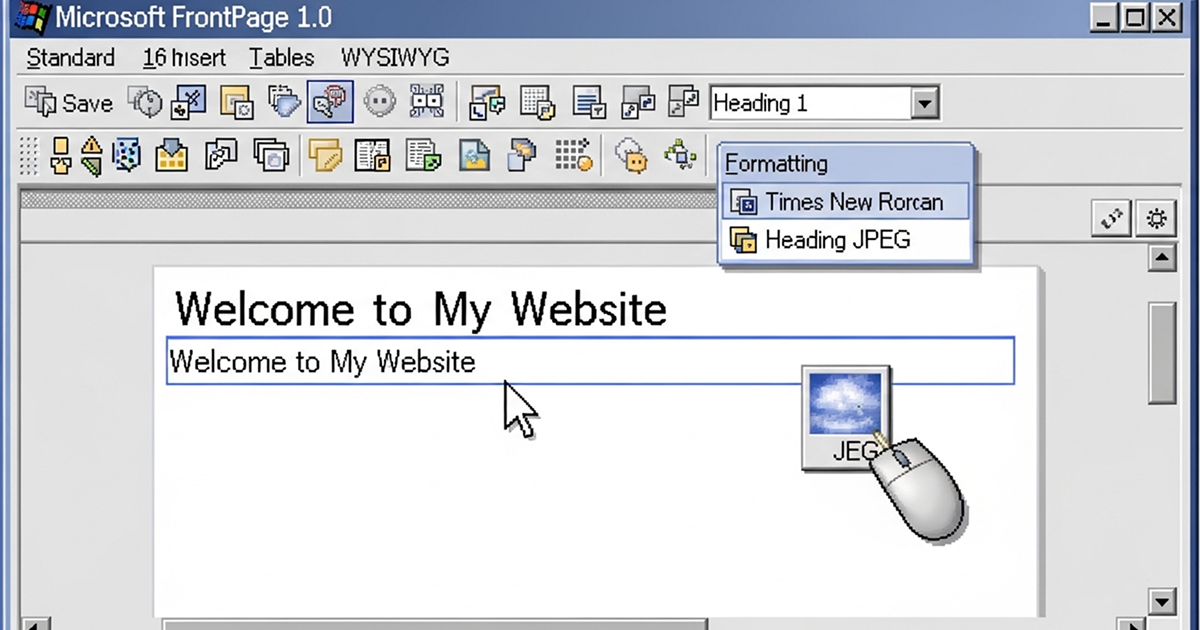Click the dotted grid icon with orange dot
The image size is (1200, 630).
pos(575,155)
